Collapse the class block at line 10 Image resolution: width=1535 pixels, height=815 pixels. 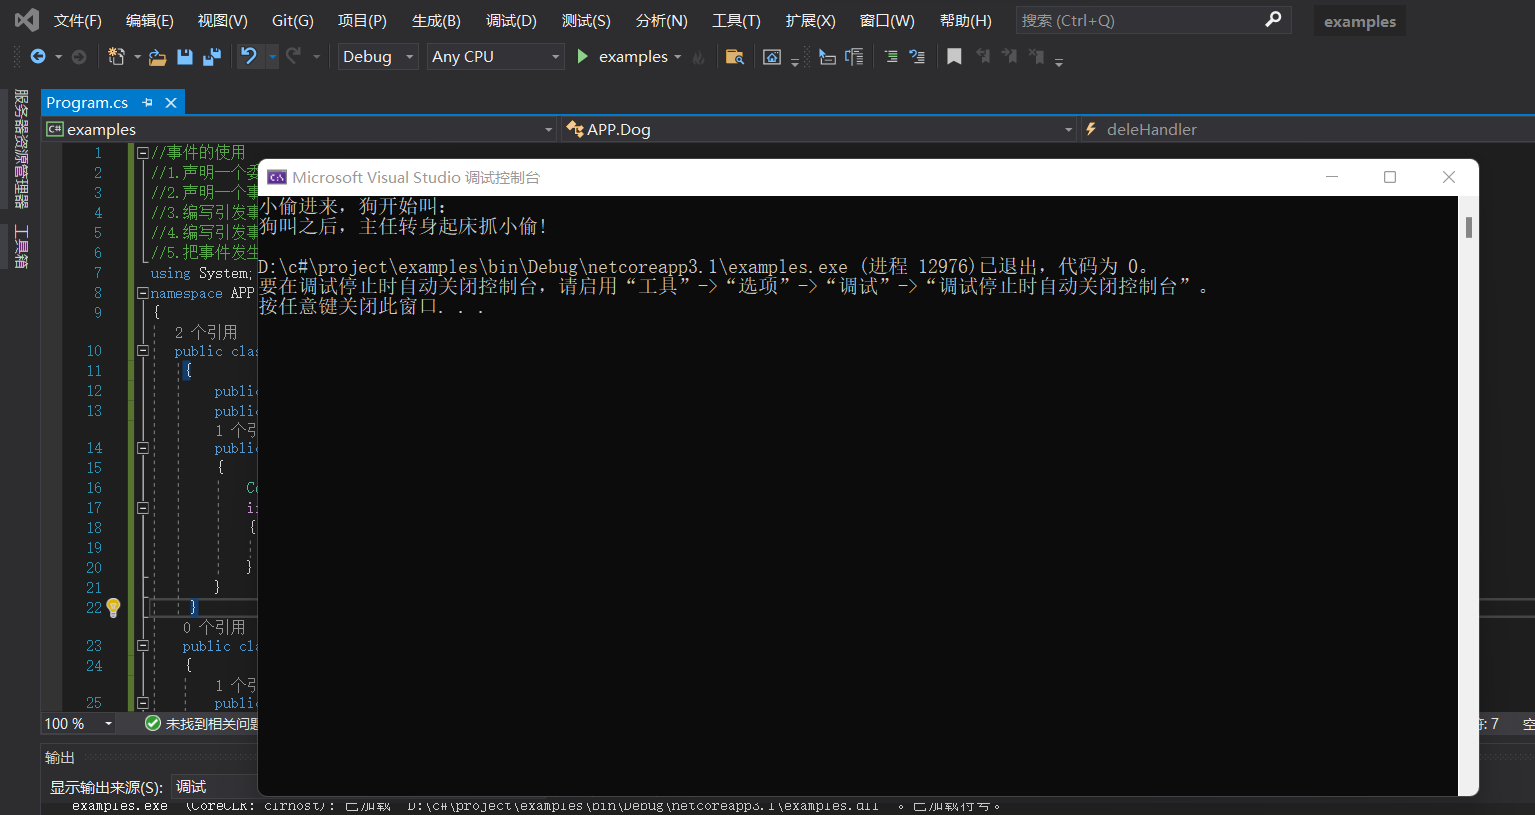click(x=143, y=351)
